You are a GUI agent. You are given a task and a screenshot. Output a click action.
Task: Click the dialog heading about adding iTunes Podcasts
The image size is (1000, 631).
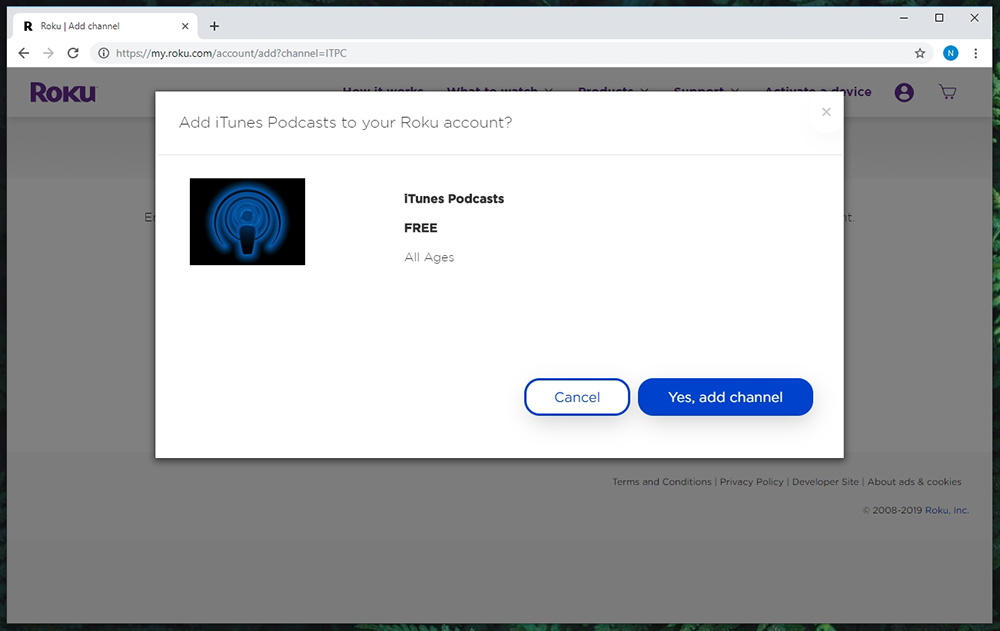(x=346, y=122)
